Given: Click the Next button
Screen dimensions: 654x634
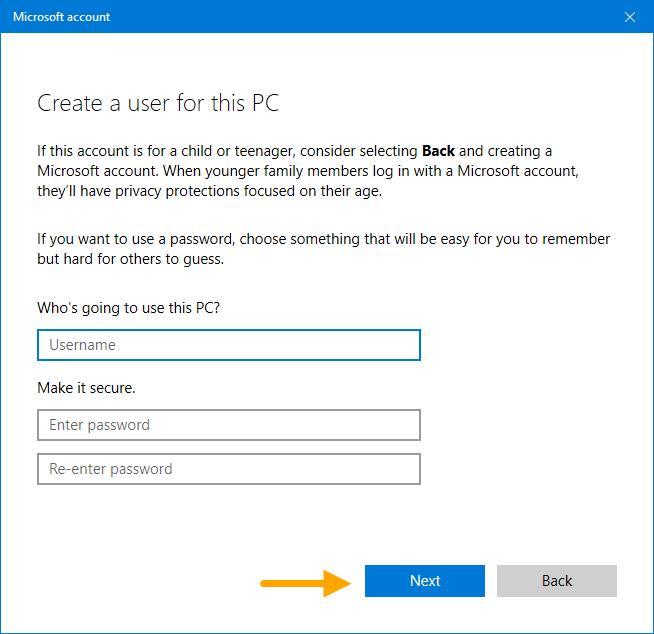Looking at the screenshot, I should tap(425, 581).
